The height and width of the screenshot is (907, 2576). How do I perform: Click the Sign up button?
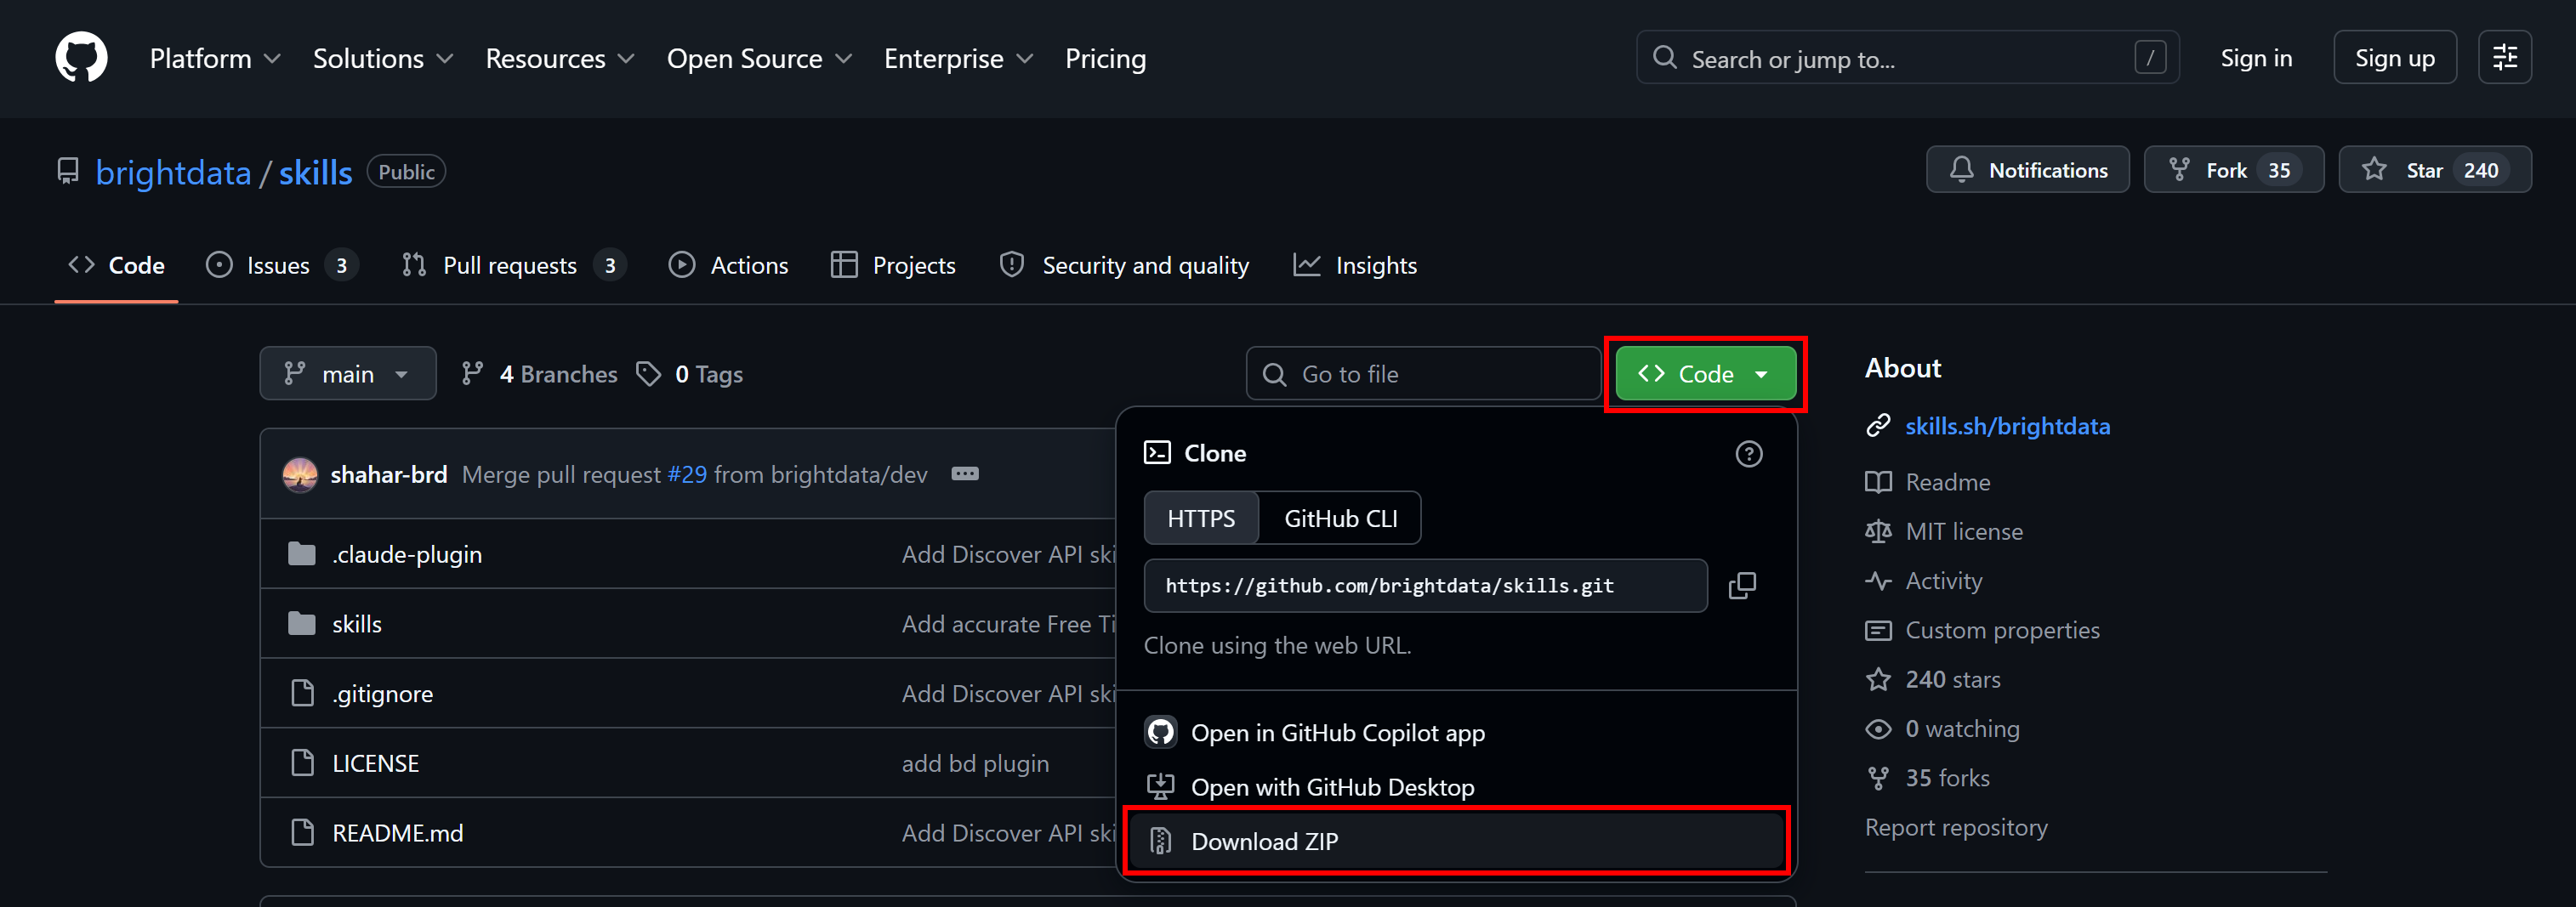(x=2394, y=58)
